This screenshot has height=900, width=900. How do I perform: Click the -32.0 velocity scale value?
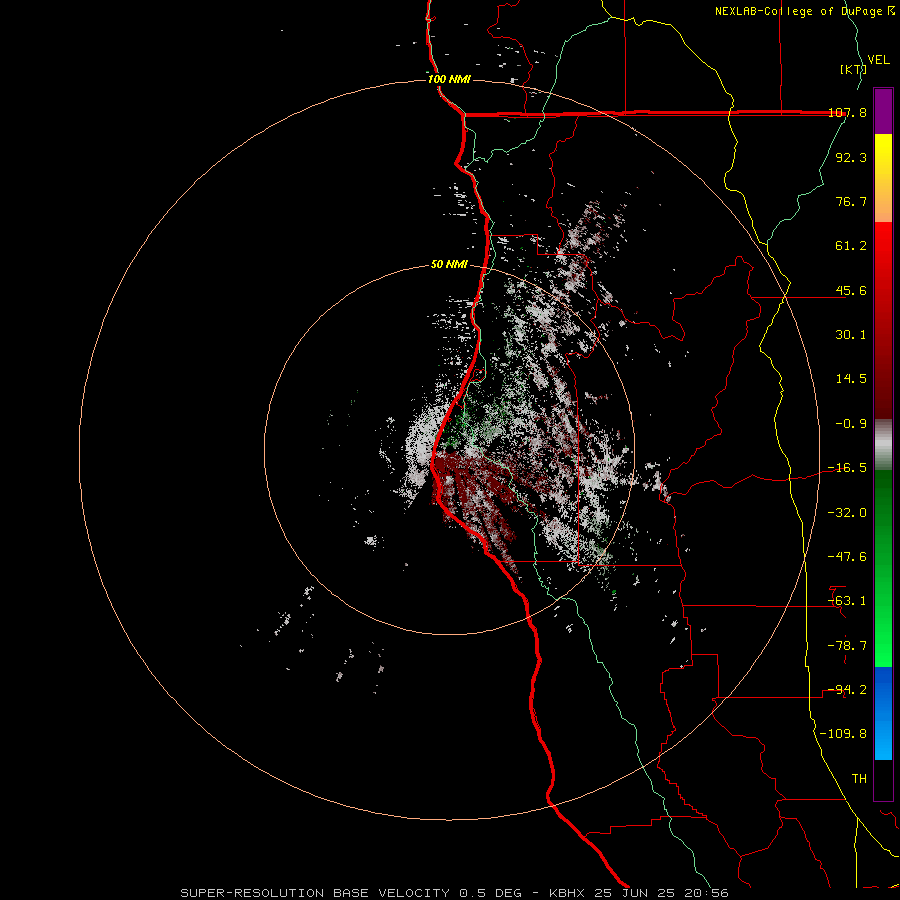[x=847, y=513]
